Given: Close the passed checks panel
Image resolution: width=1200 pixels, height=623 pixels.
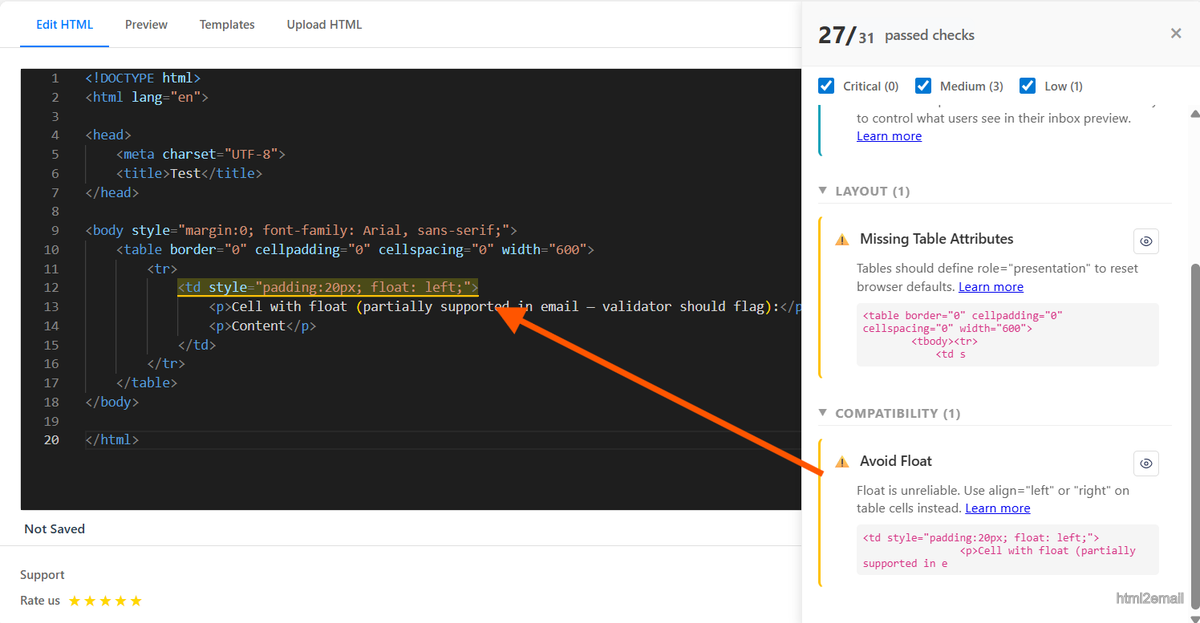Looking at the screenshot, I should [x=1176, y=33].
